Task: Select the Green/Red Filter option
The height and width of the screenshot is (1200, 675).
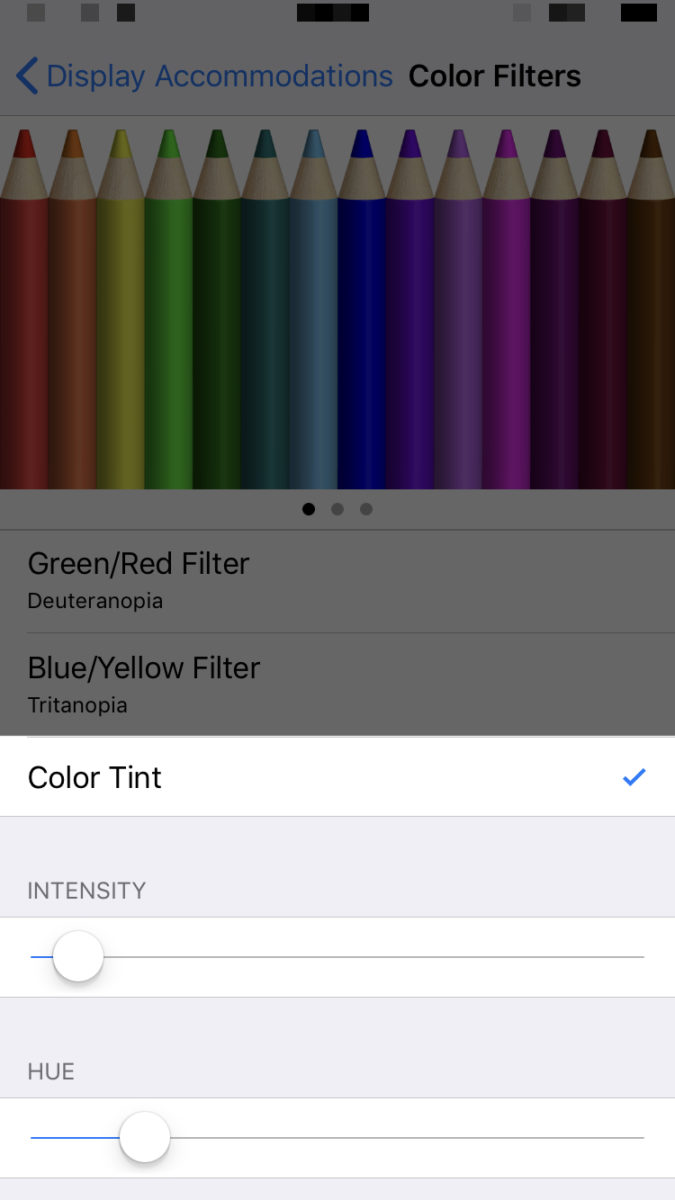Action: click(x=338, y=578)
